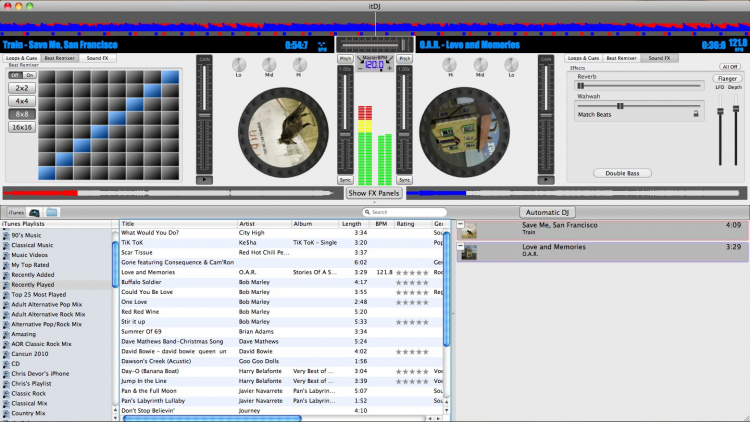Adjust the Depth vertical slider
Viewport: 750px width, 422px height.
[736, 129]
